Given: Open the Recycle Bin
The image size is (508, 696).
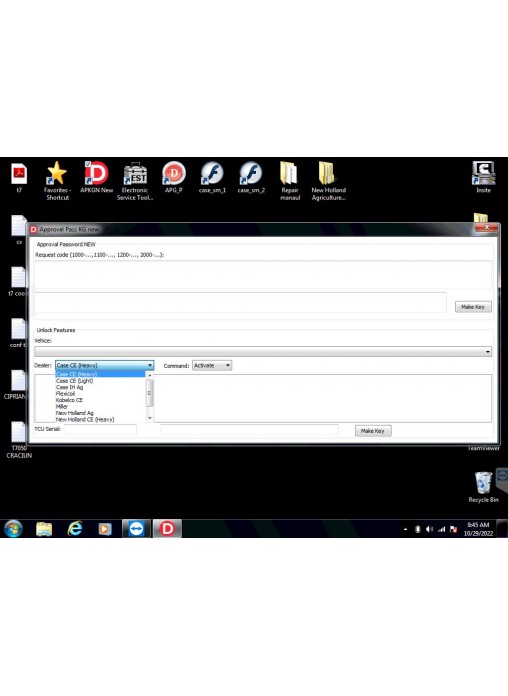Looking at the screenshot, I should point(483,487).
